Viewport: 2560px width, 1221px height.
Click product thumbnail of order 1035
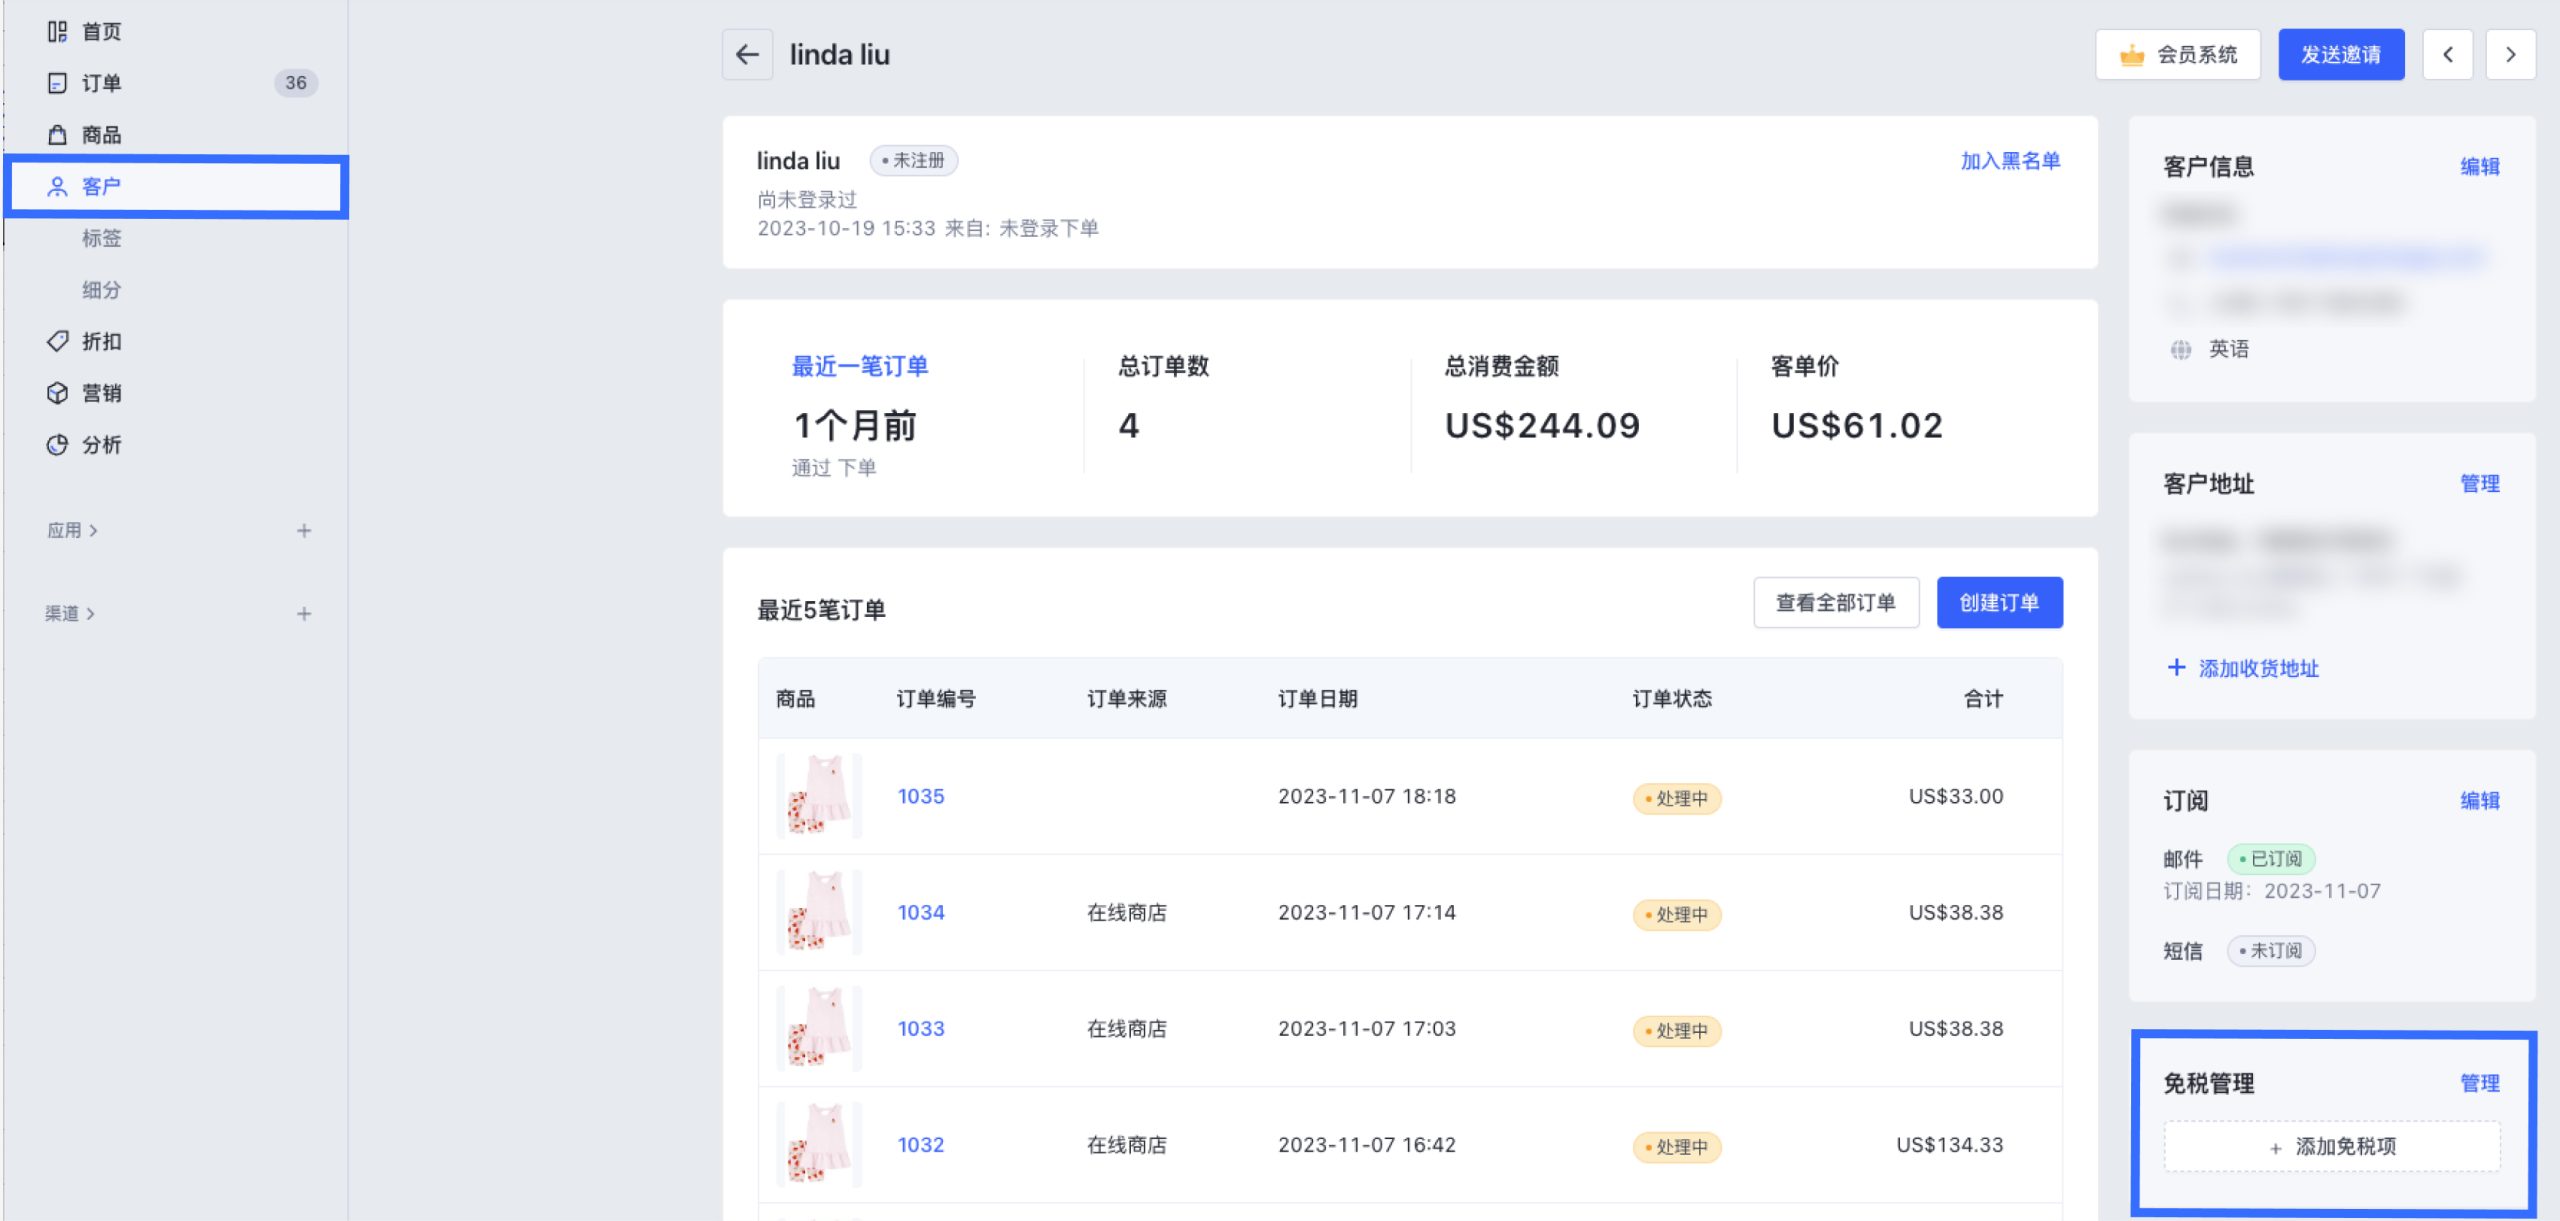(818, 796)
